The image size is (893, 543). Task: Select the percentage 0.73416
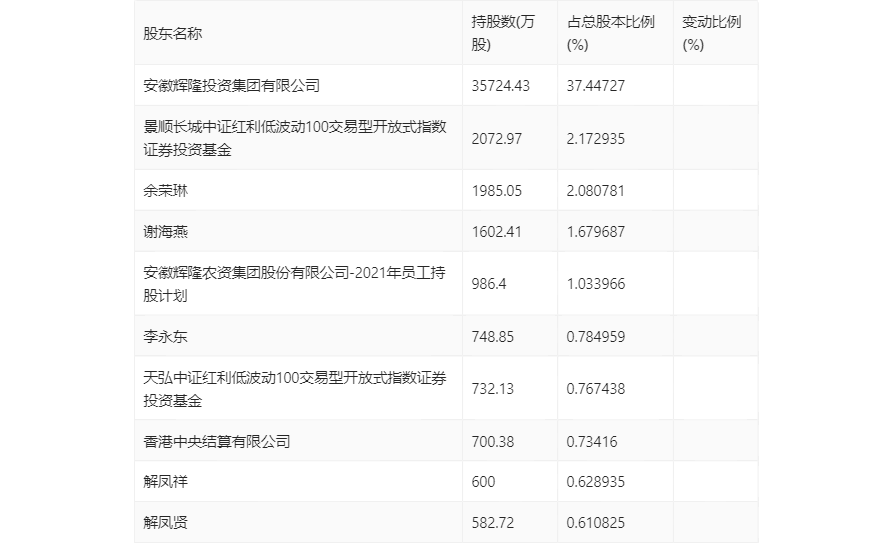point(592,442)
